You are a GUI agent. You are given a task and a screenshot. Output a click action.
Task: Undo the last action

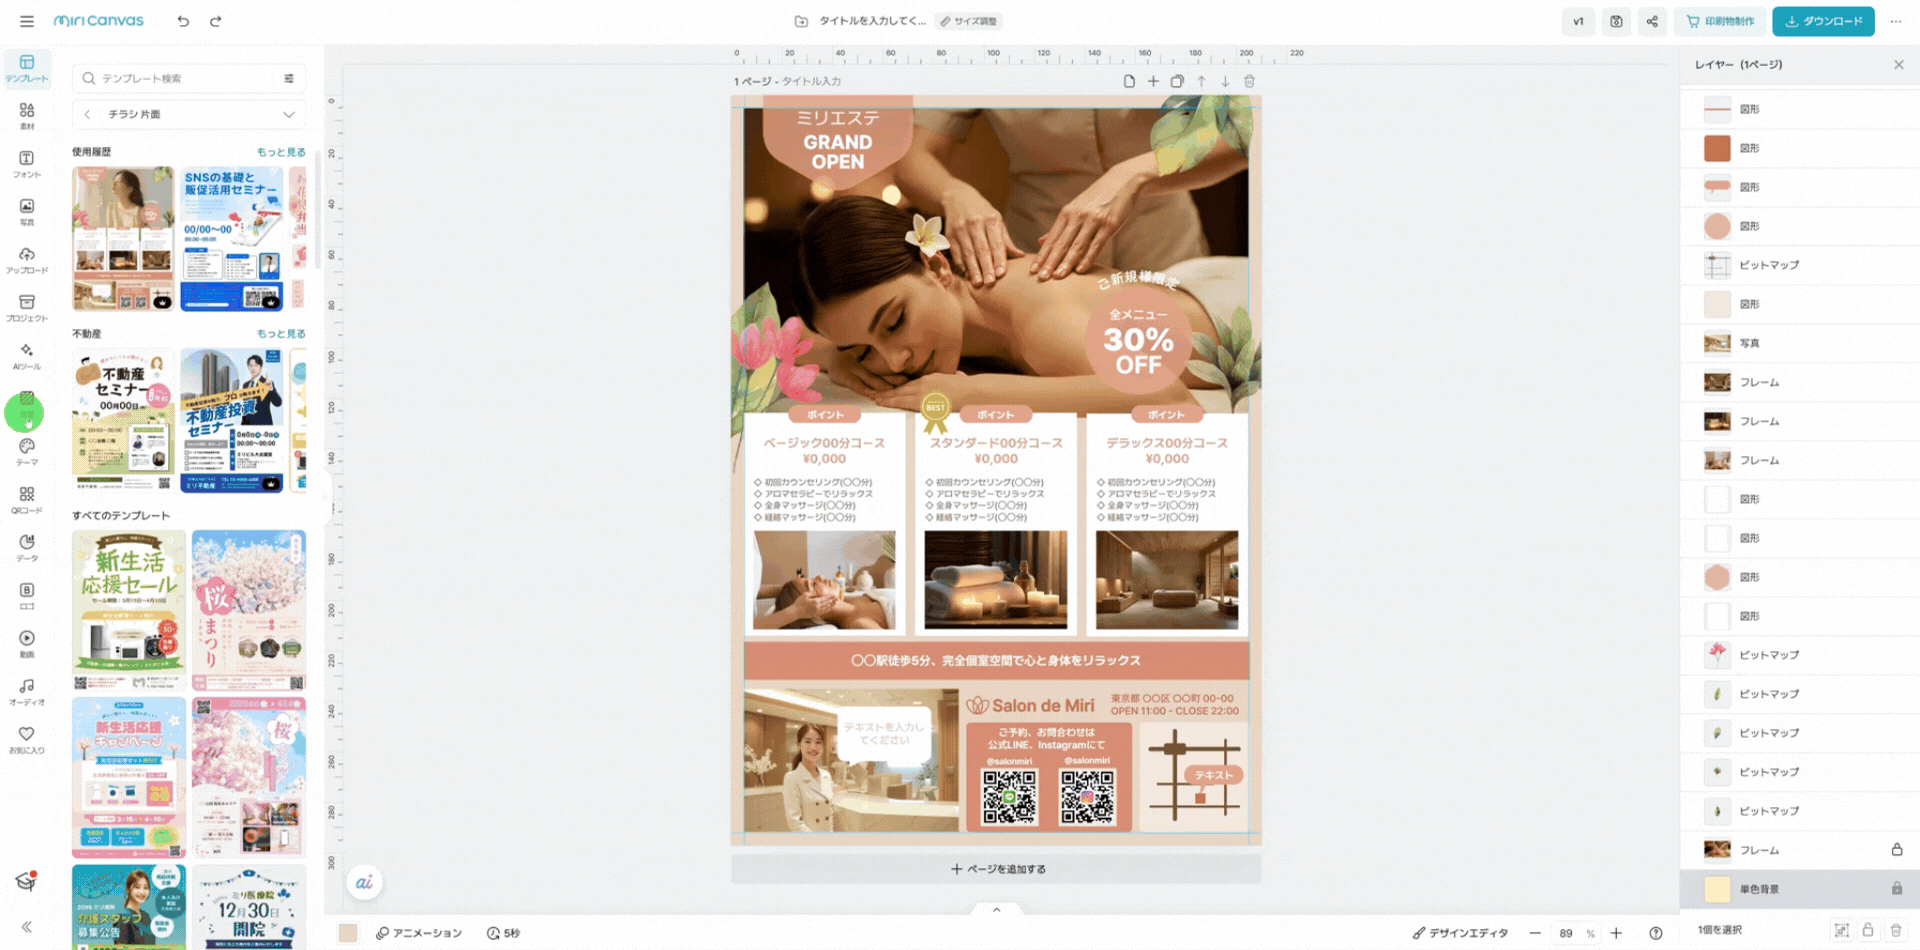coord(183,21)
